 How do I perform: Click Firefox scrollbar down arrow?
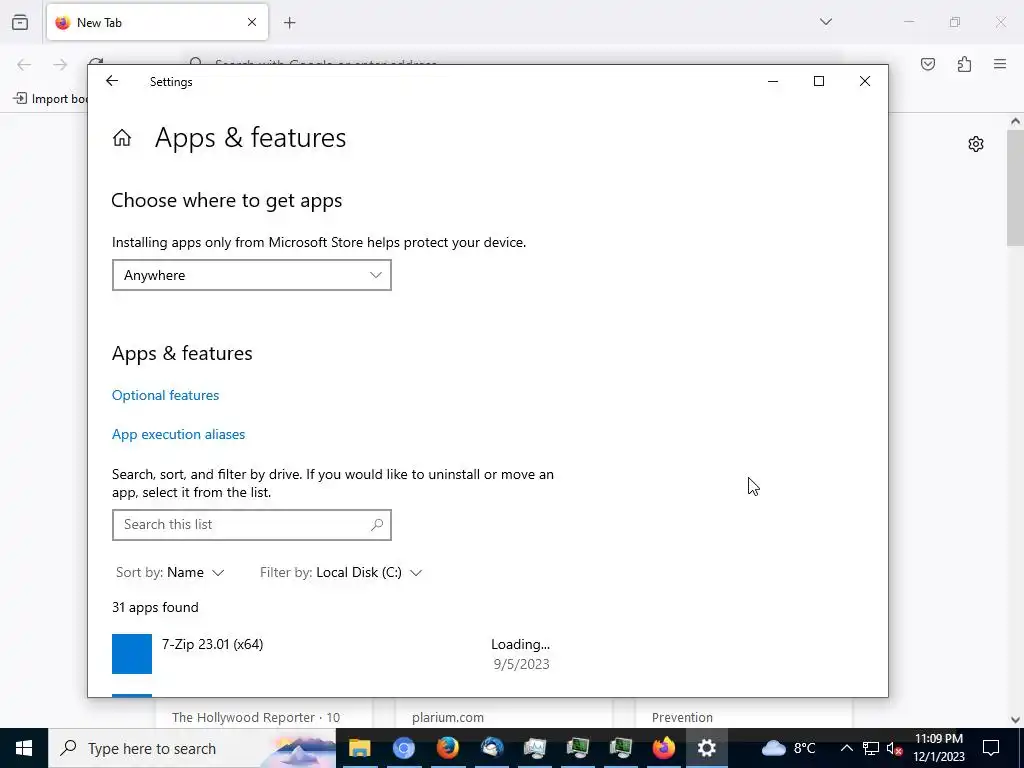coord(1015,720)
